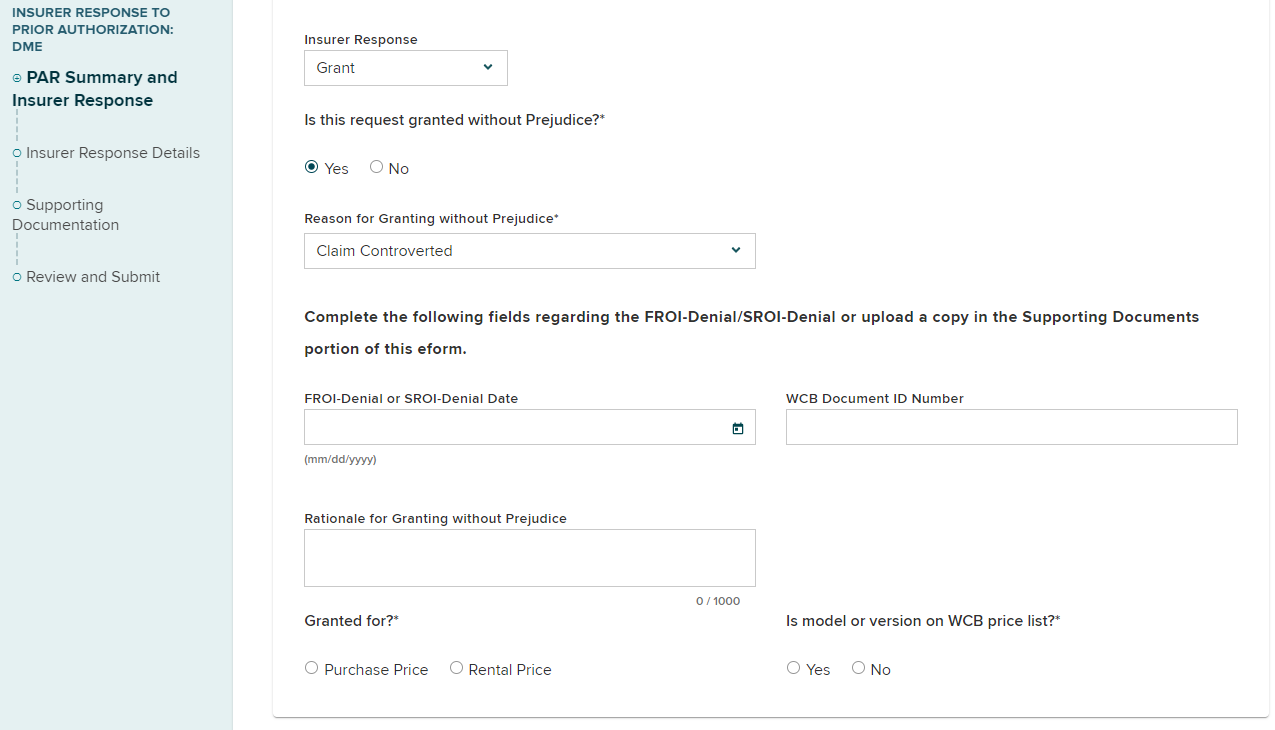Image resolution: width=1275 pixels, height=730 pixels.
Task: Open the Insurer Response dropdown showing Grant
Action: [405, 68]
